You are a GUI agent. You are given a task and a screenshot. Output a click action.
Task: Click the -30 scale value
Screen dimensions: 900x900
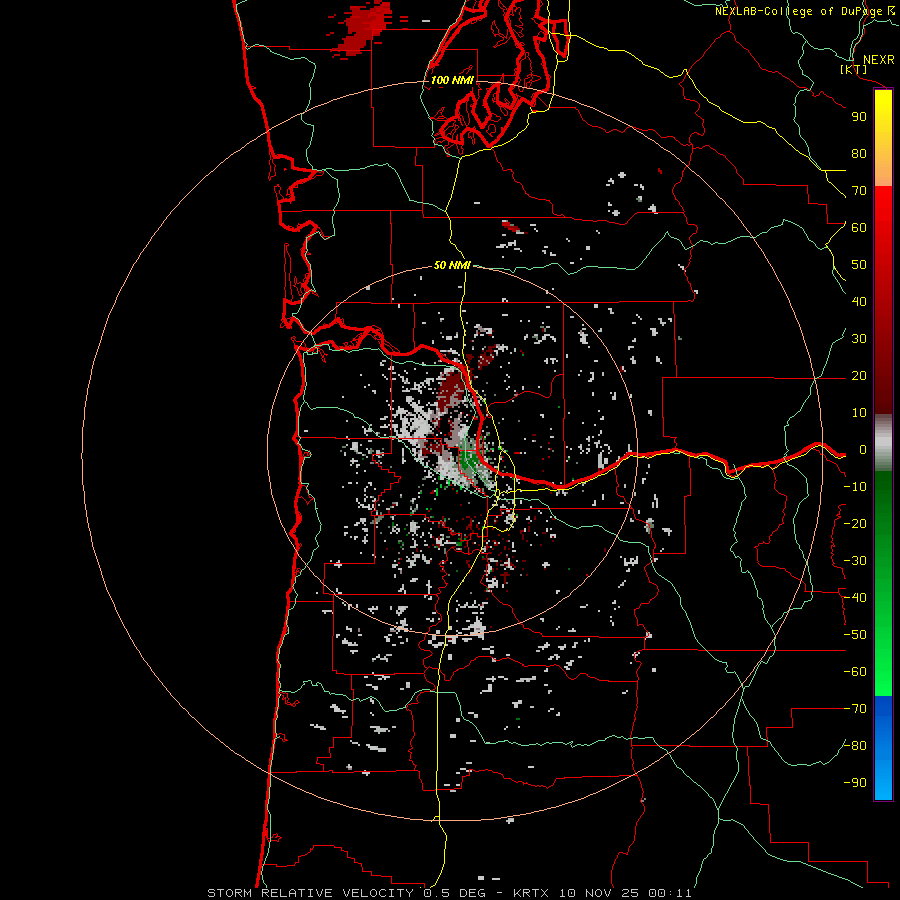855,561
